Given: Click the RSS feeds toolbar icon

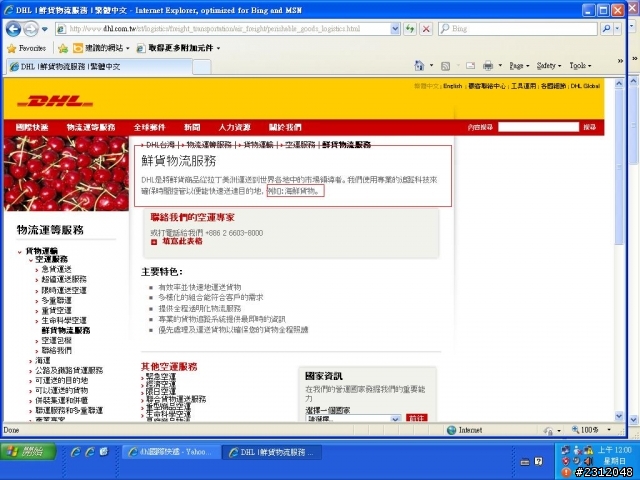Looking at the screenshot, I should 445,66.
